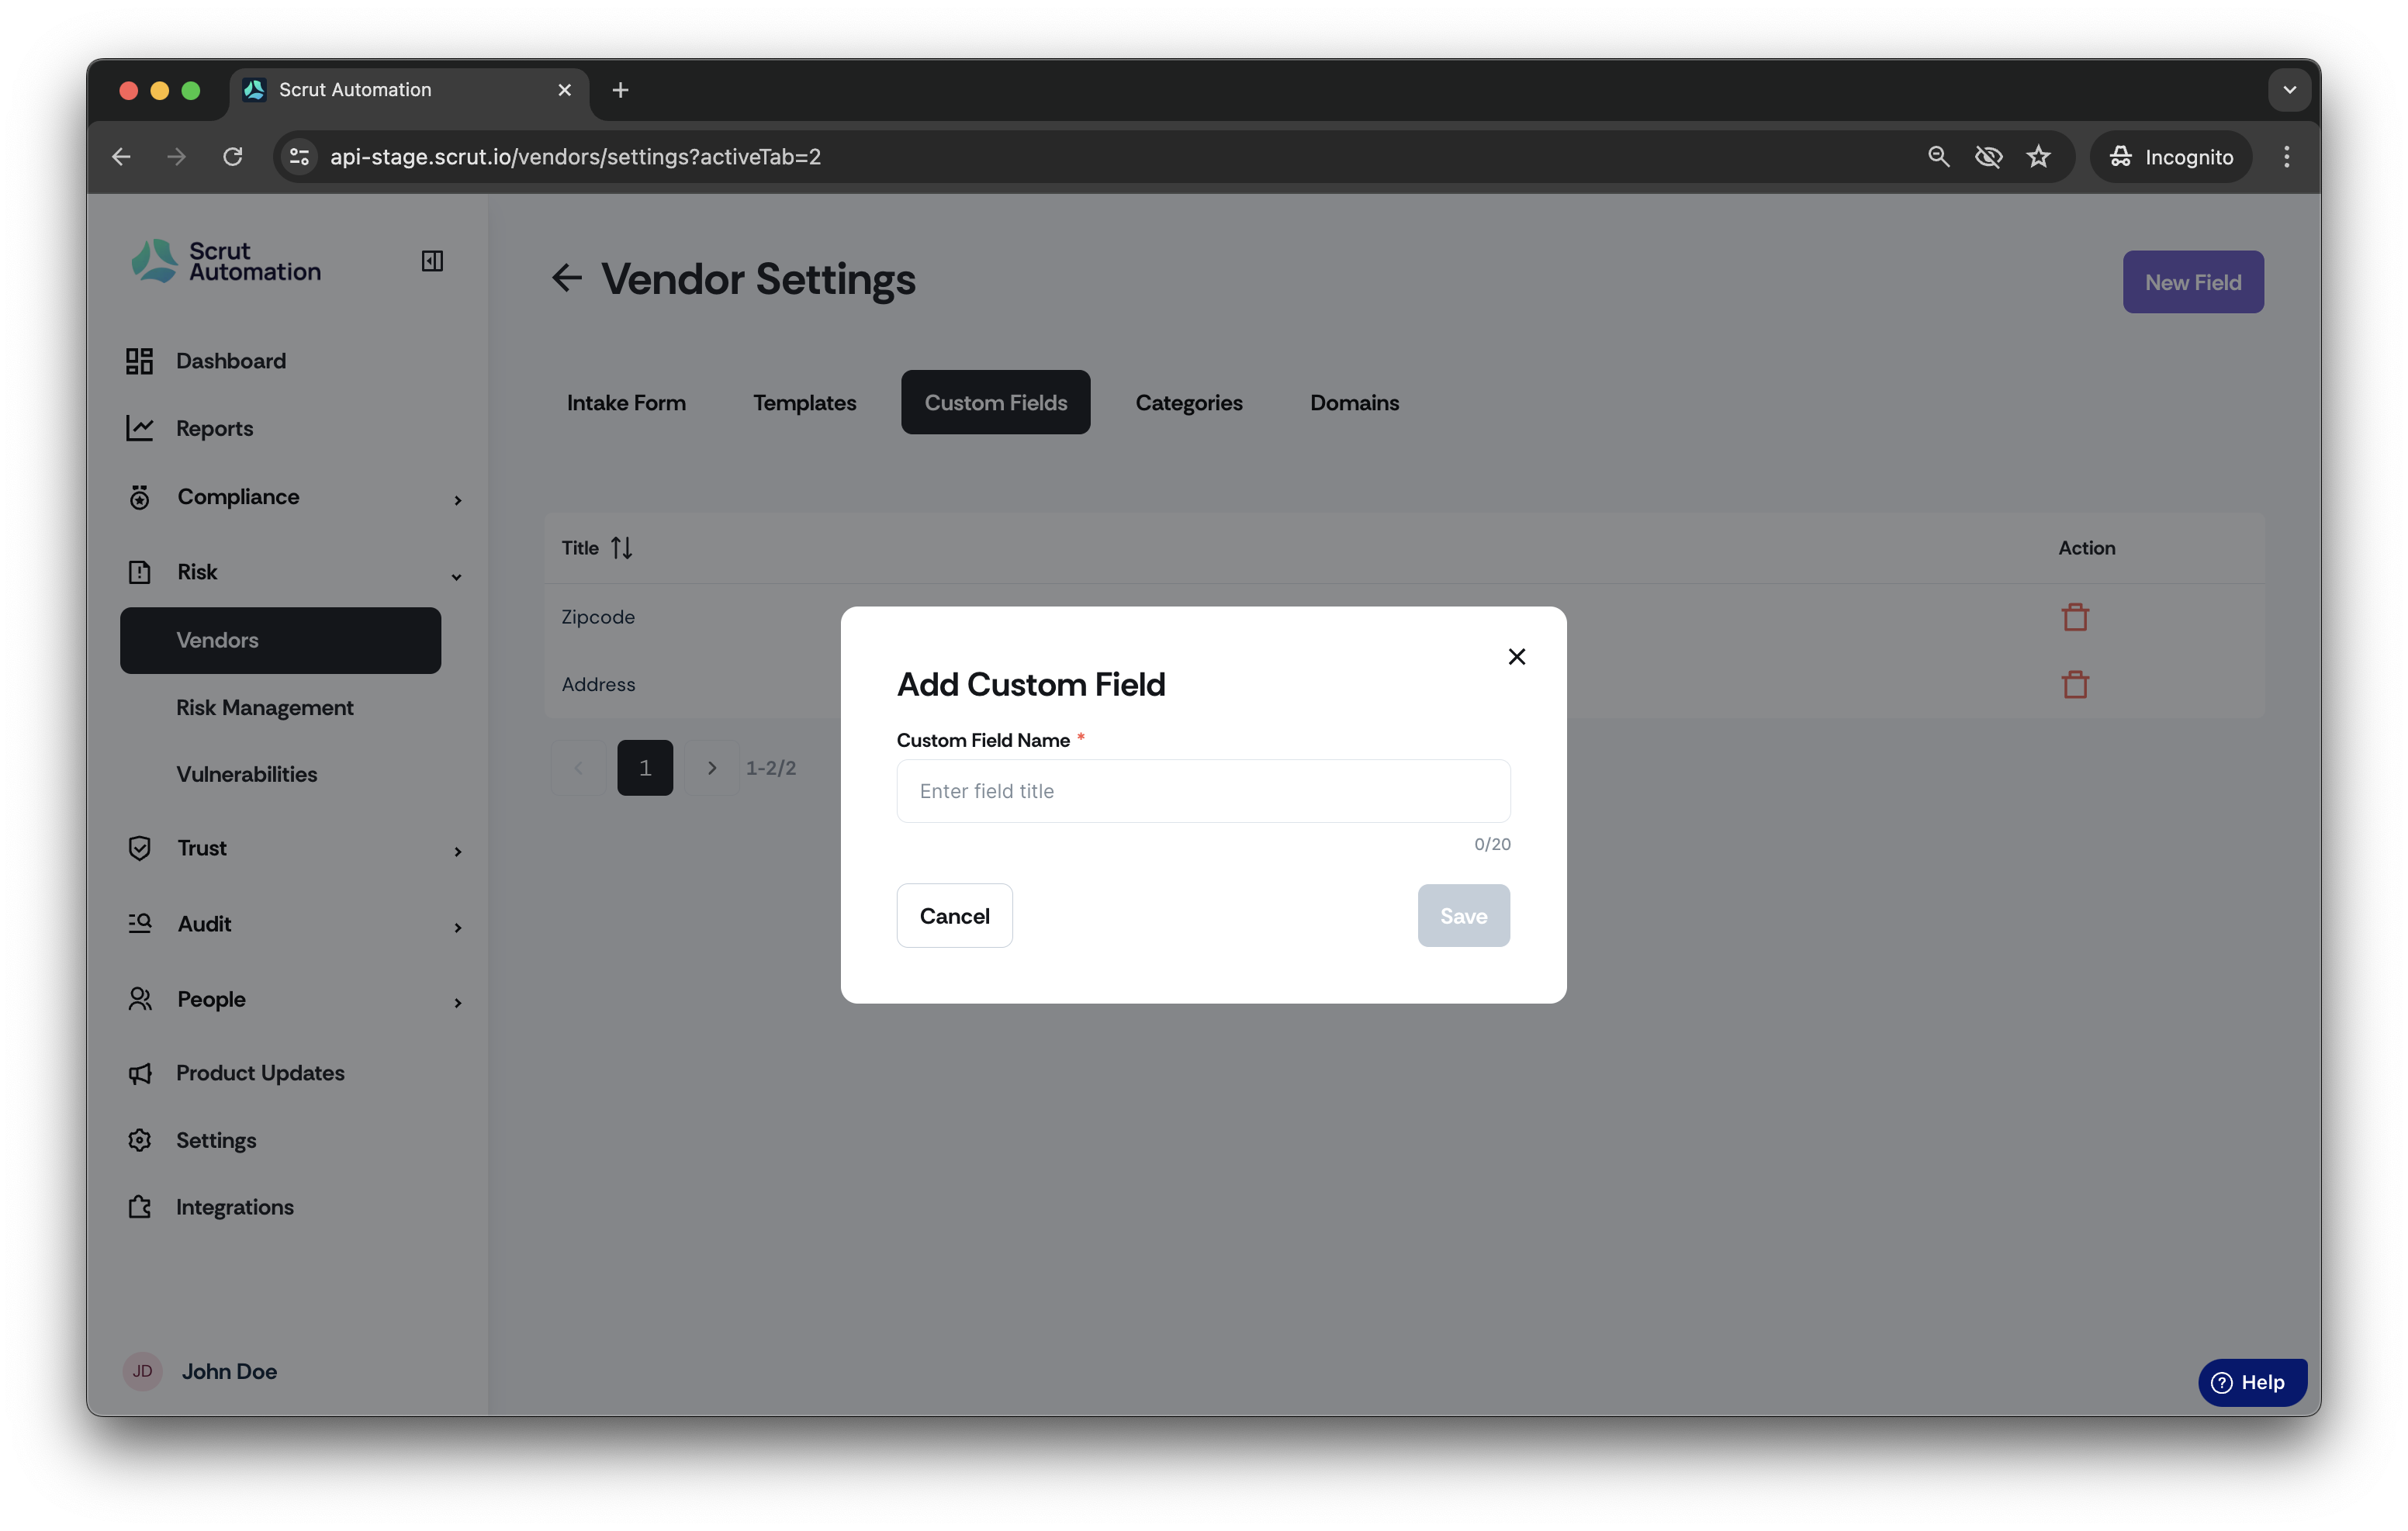The image size is (2408, 1531).
Task: Click the back arrow beside Vendor Settings
Action: (567, 278)
